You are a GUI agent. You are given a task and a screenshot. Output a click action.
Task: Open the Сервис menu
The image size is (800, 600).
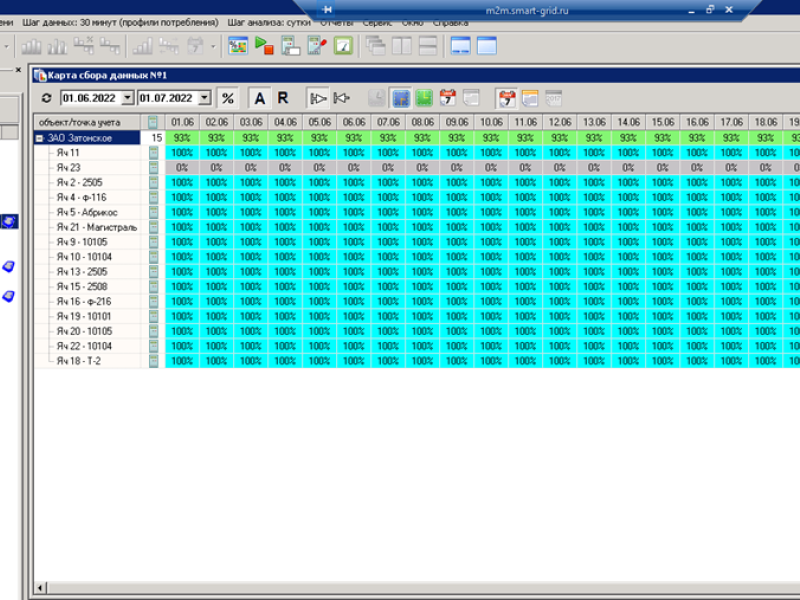378,22
